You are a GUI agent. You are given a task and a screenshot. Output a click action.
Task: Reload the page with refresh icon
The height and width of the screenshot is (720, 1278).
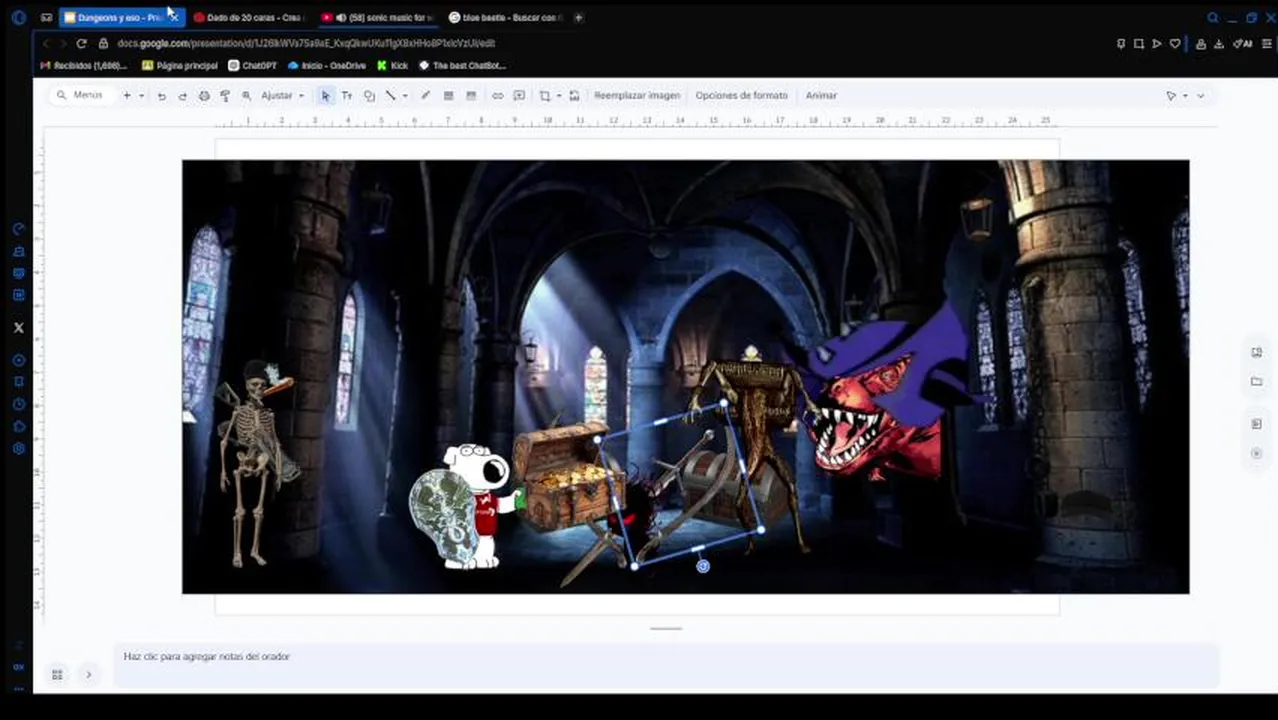click(81, 44)
